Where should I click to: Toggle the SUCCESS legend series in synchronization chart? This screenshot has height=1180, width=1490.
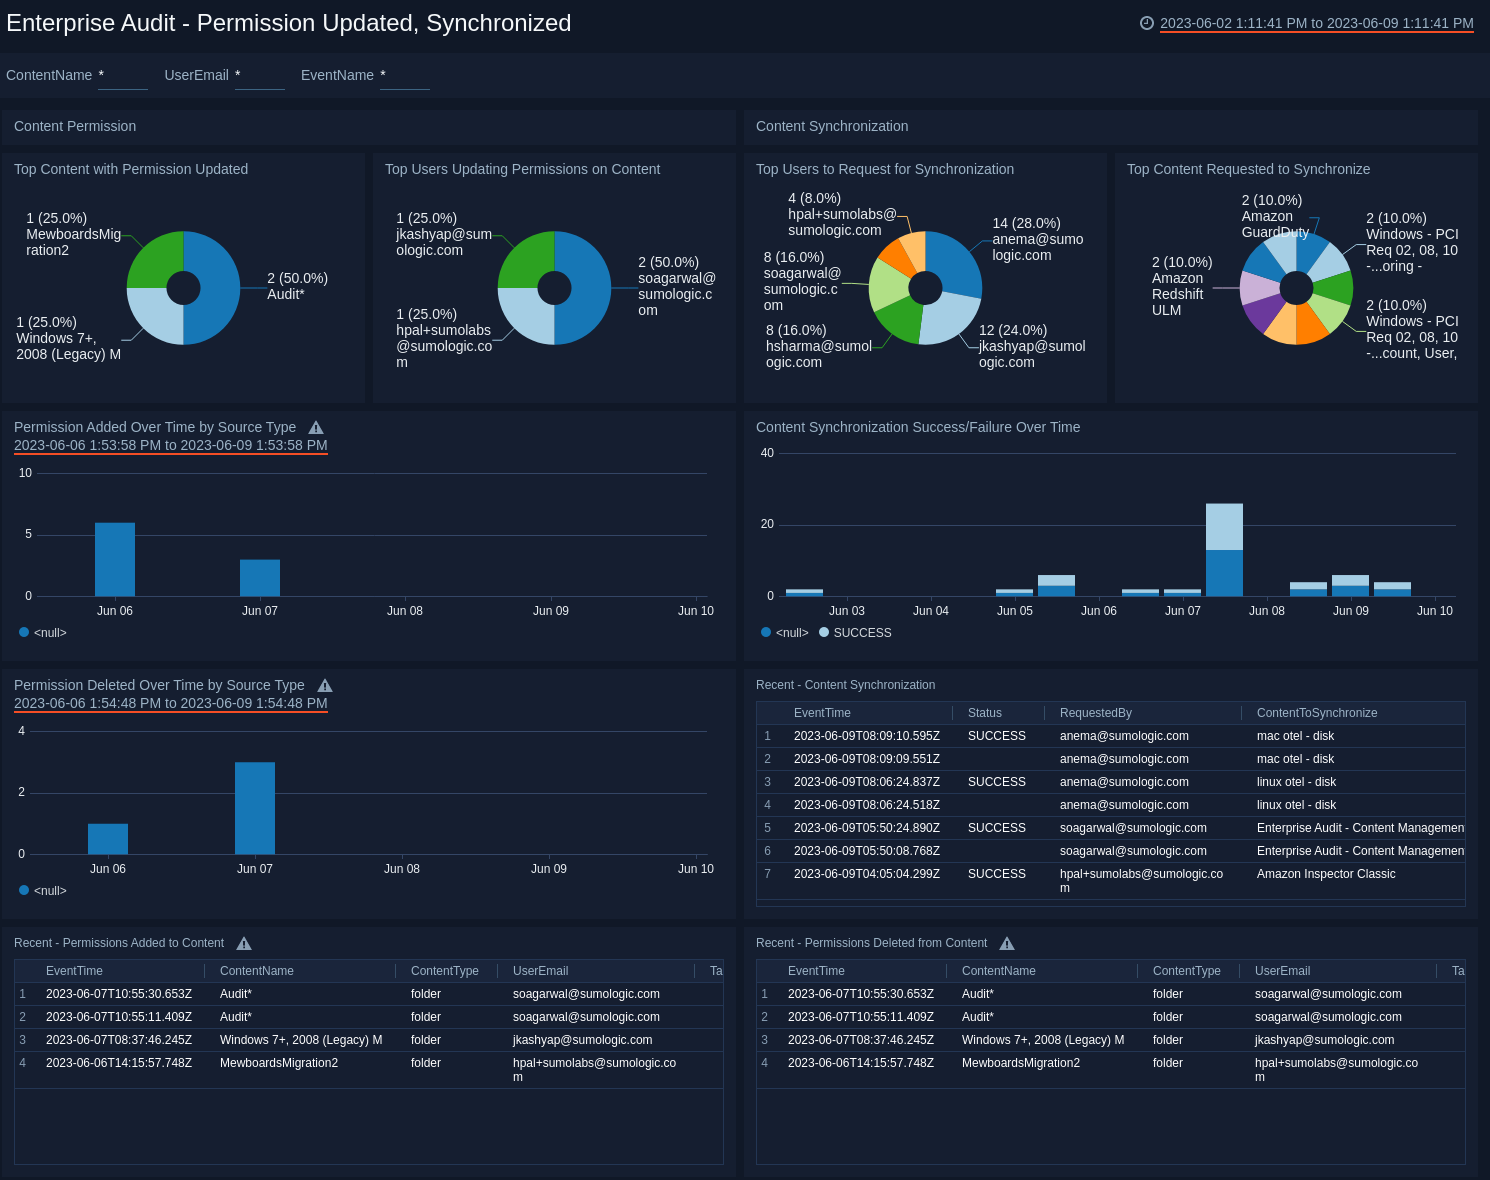(855, 633)
